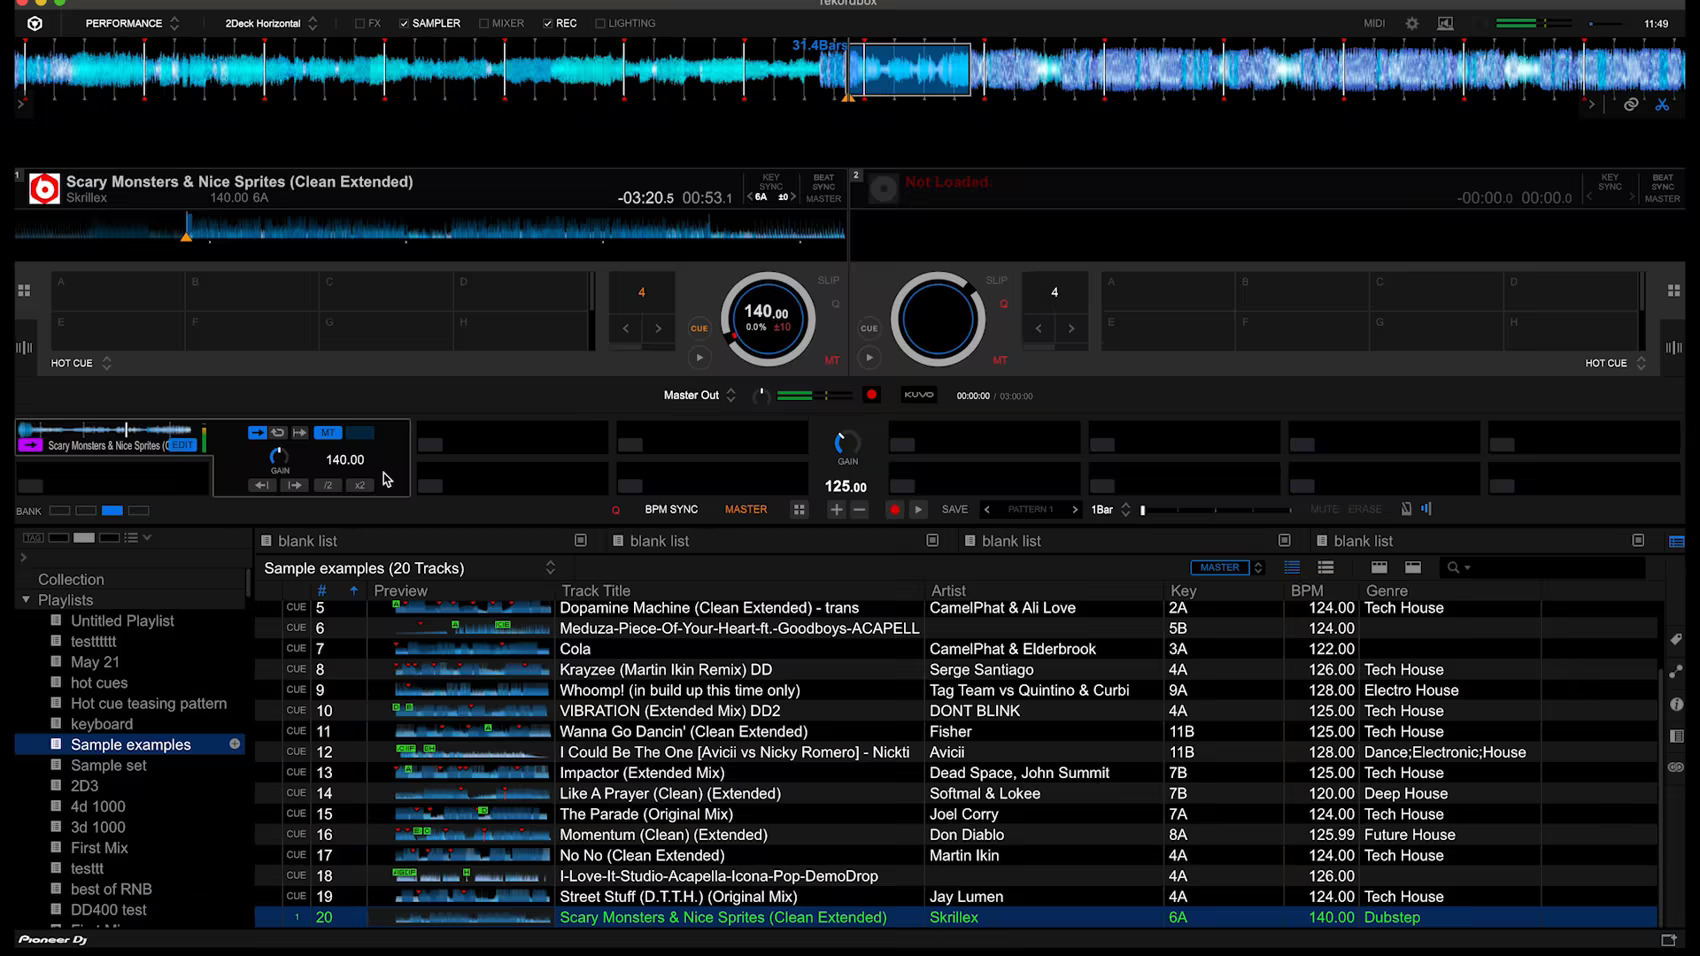Open deck 2 HOT CUE mode dropdown
The width and height of the screenshot is (1700, 956).
point(1615,363)
